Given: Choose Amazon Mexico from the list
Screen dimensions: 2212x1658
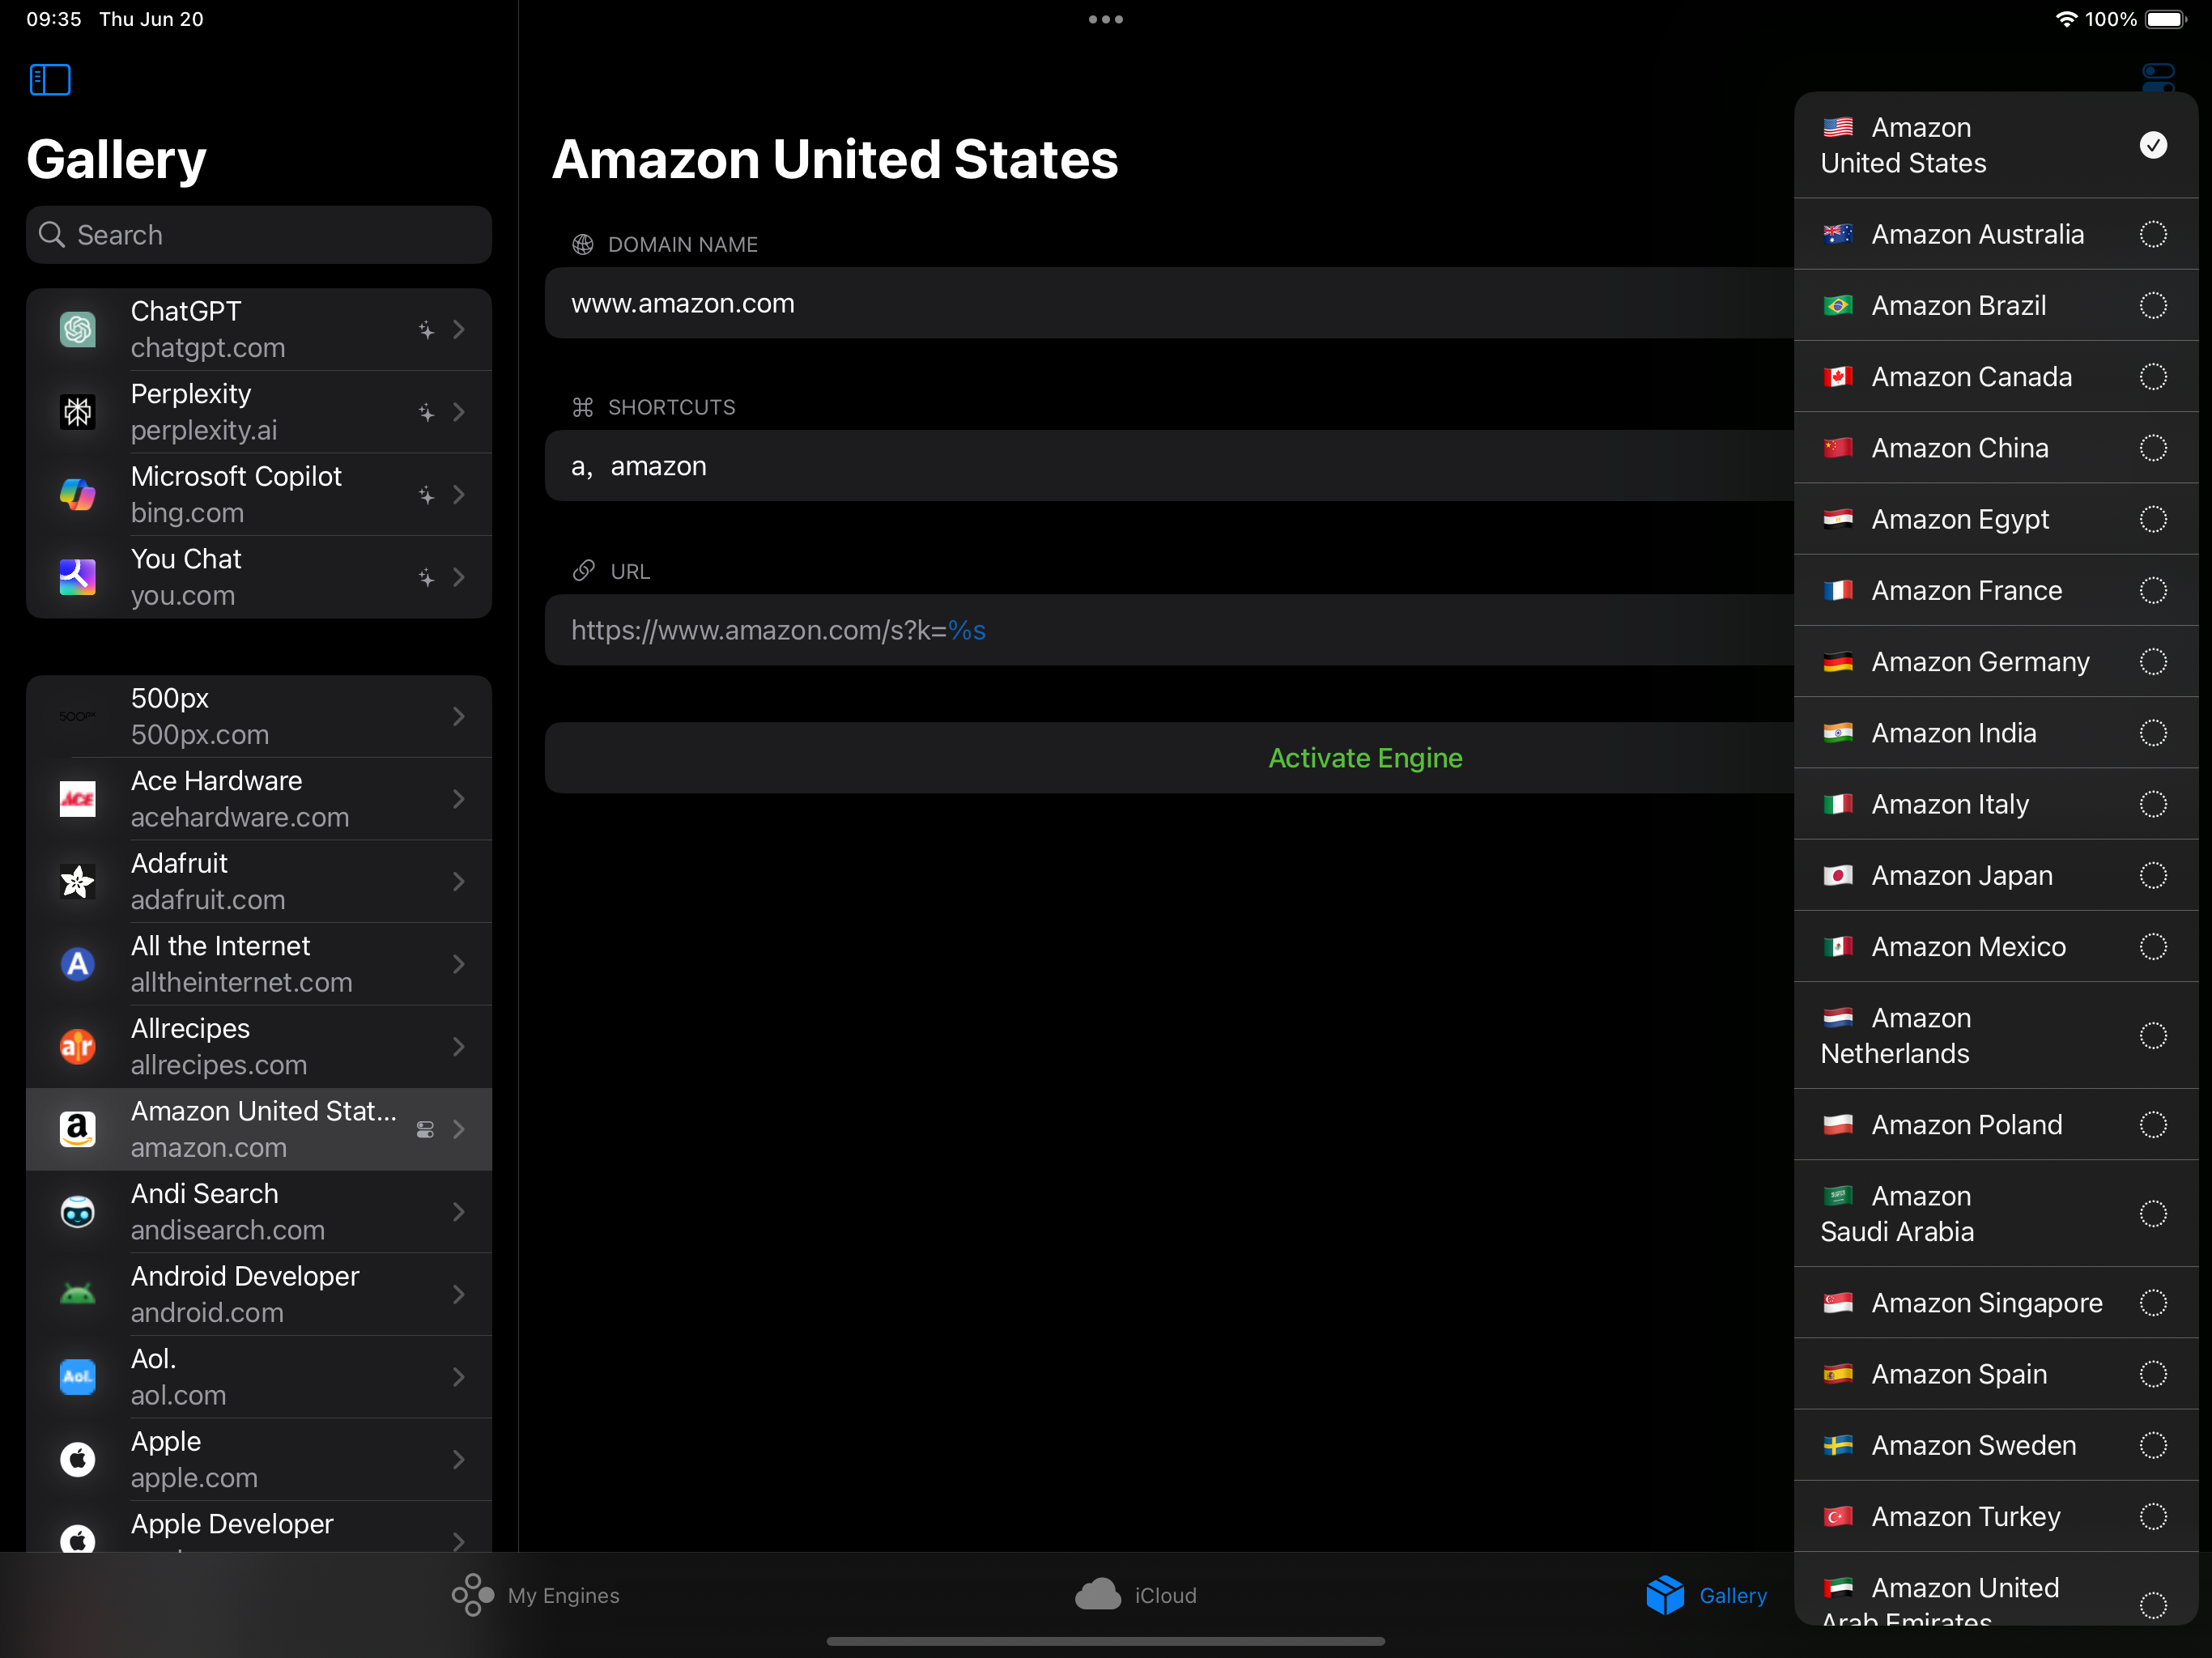Looking at the screenshot, I should 1996,946.
